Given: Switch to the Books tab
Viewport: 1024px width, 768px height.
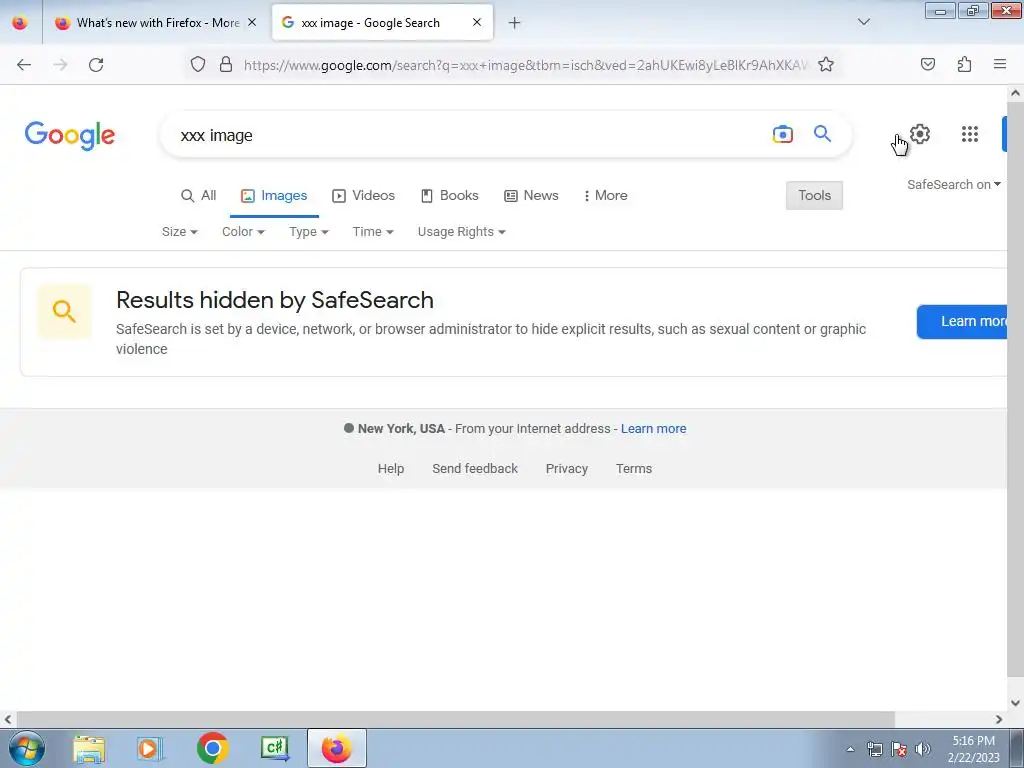Looking at the screenshot, I should point(449,195).
